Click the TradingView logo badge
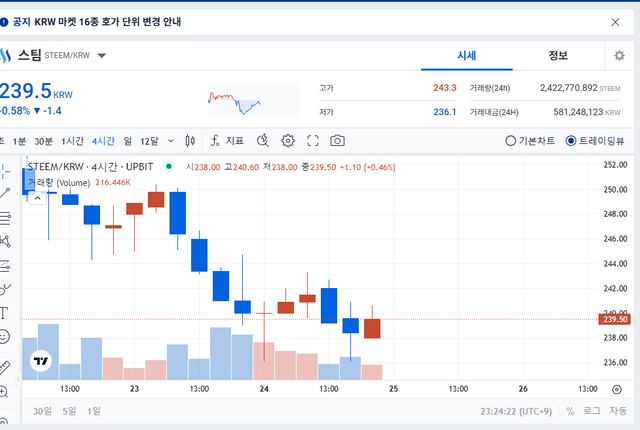 tap(41, 361)
